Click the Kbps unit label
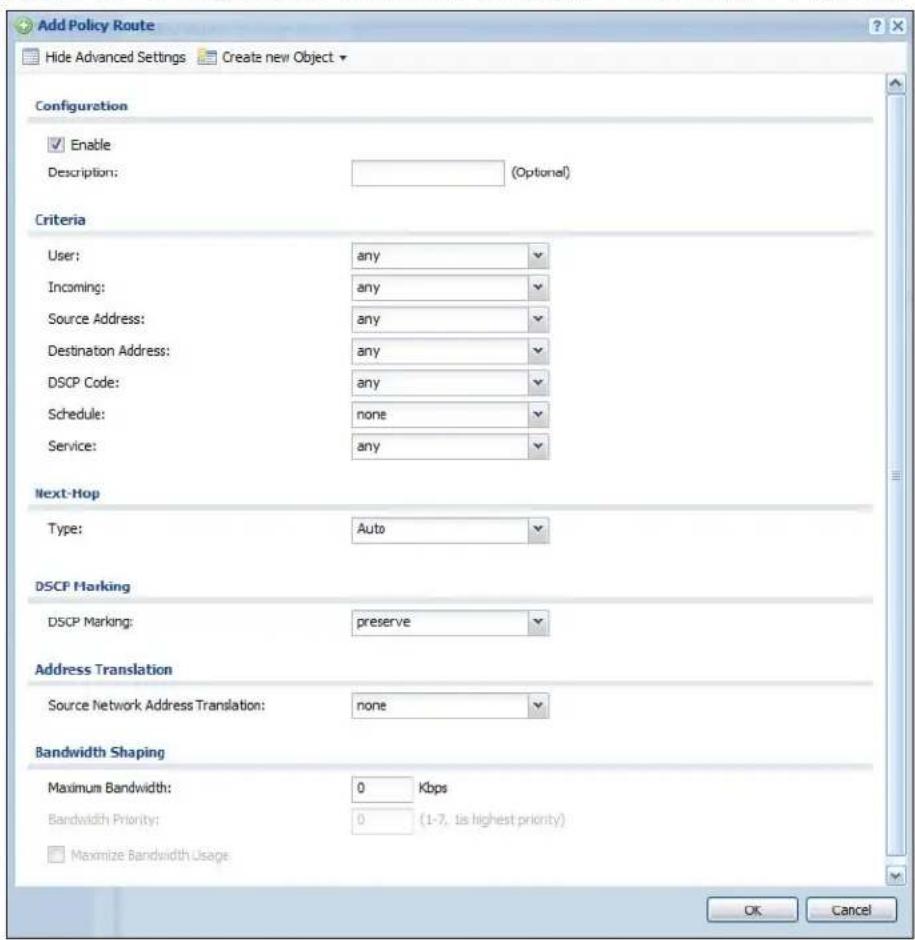This screenshot has height=940, width=915. click(433, 788)
